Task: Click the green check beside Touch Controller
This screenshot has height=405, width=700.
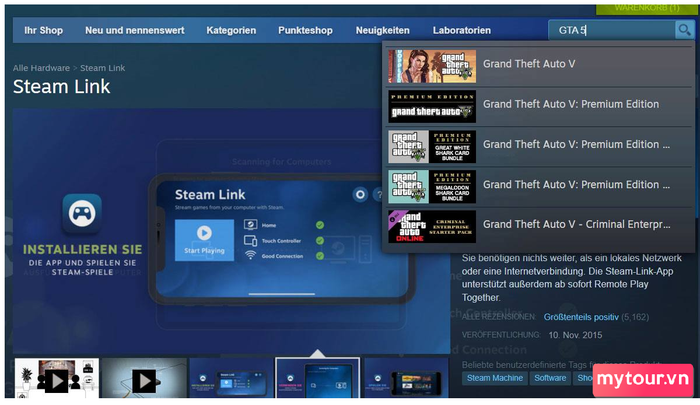Action: [320, 241]
